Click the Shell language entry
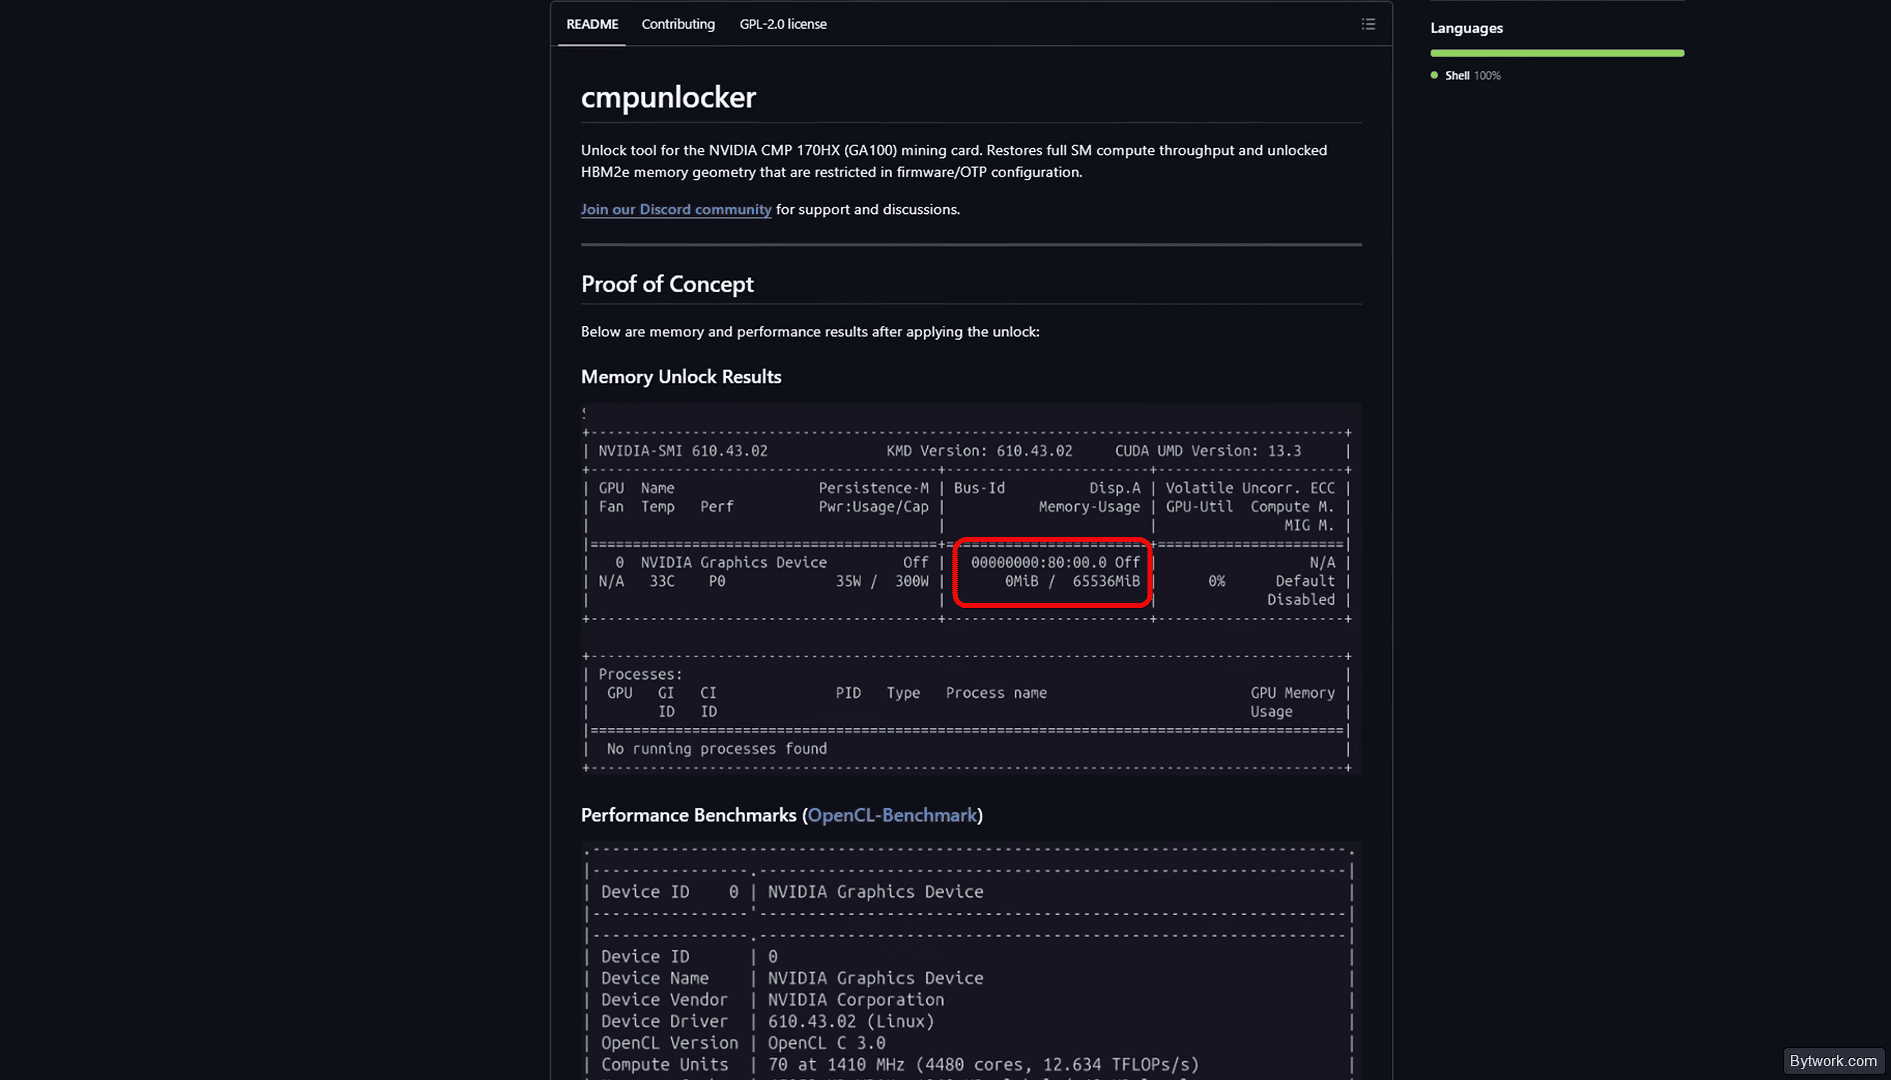Viewport: 1891px width, 1080px height. coord(1465,76)
